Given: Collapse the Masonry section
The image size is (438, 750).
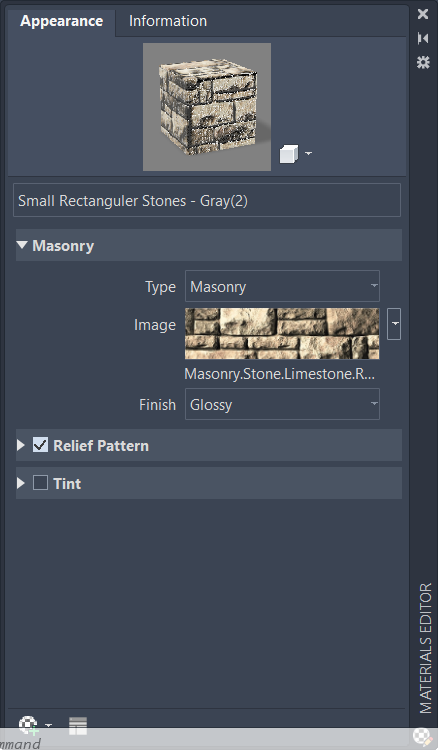Looking at the screenshot, I should (x=22, y=245).
